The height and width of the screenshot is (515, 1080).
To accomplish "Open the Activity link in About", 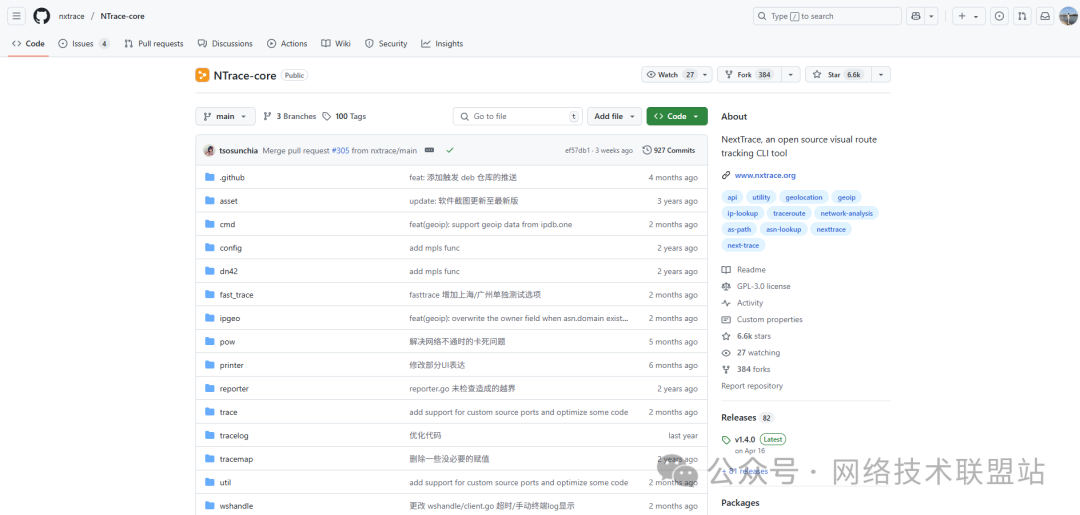I will point(749,303).
